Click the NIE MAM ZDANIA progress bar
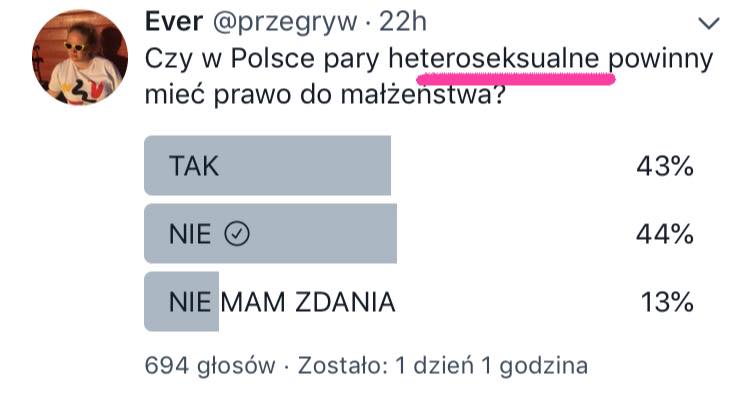 click(181, 301)
